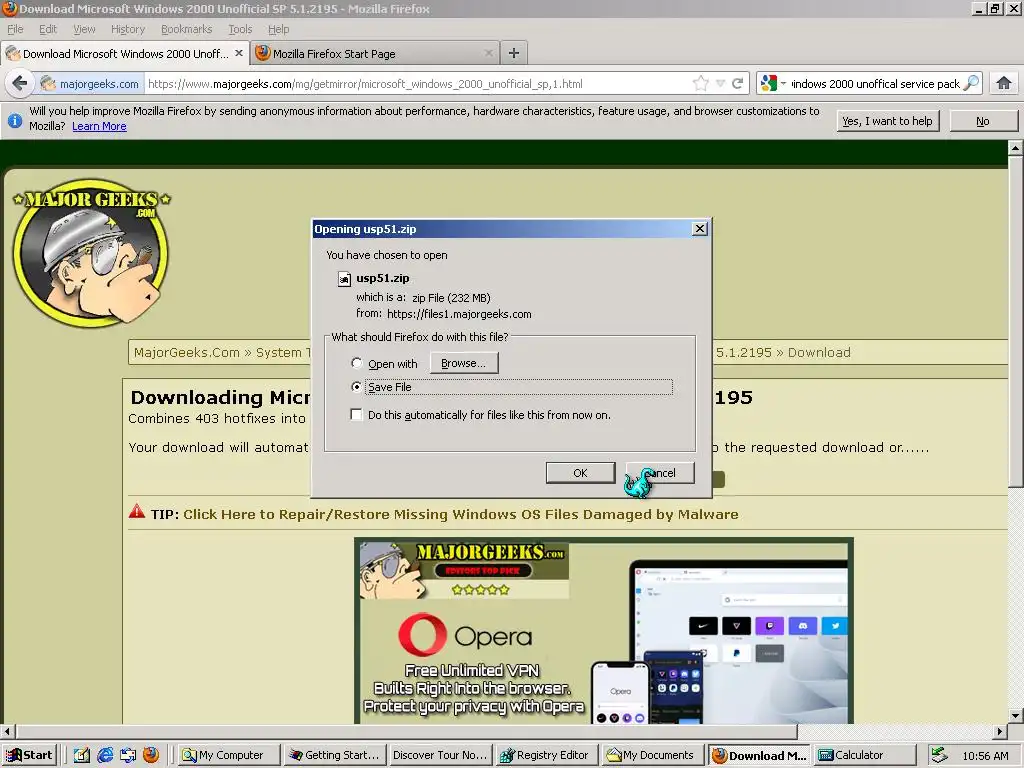Open the Bookmarks menu

coord(187,29)
